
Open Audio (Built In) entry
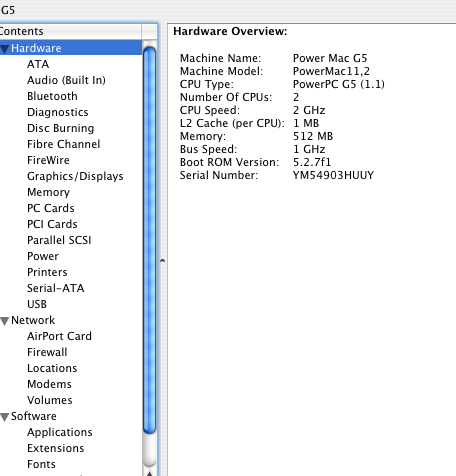[x=66, y=80]
